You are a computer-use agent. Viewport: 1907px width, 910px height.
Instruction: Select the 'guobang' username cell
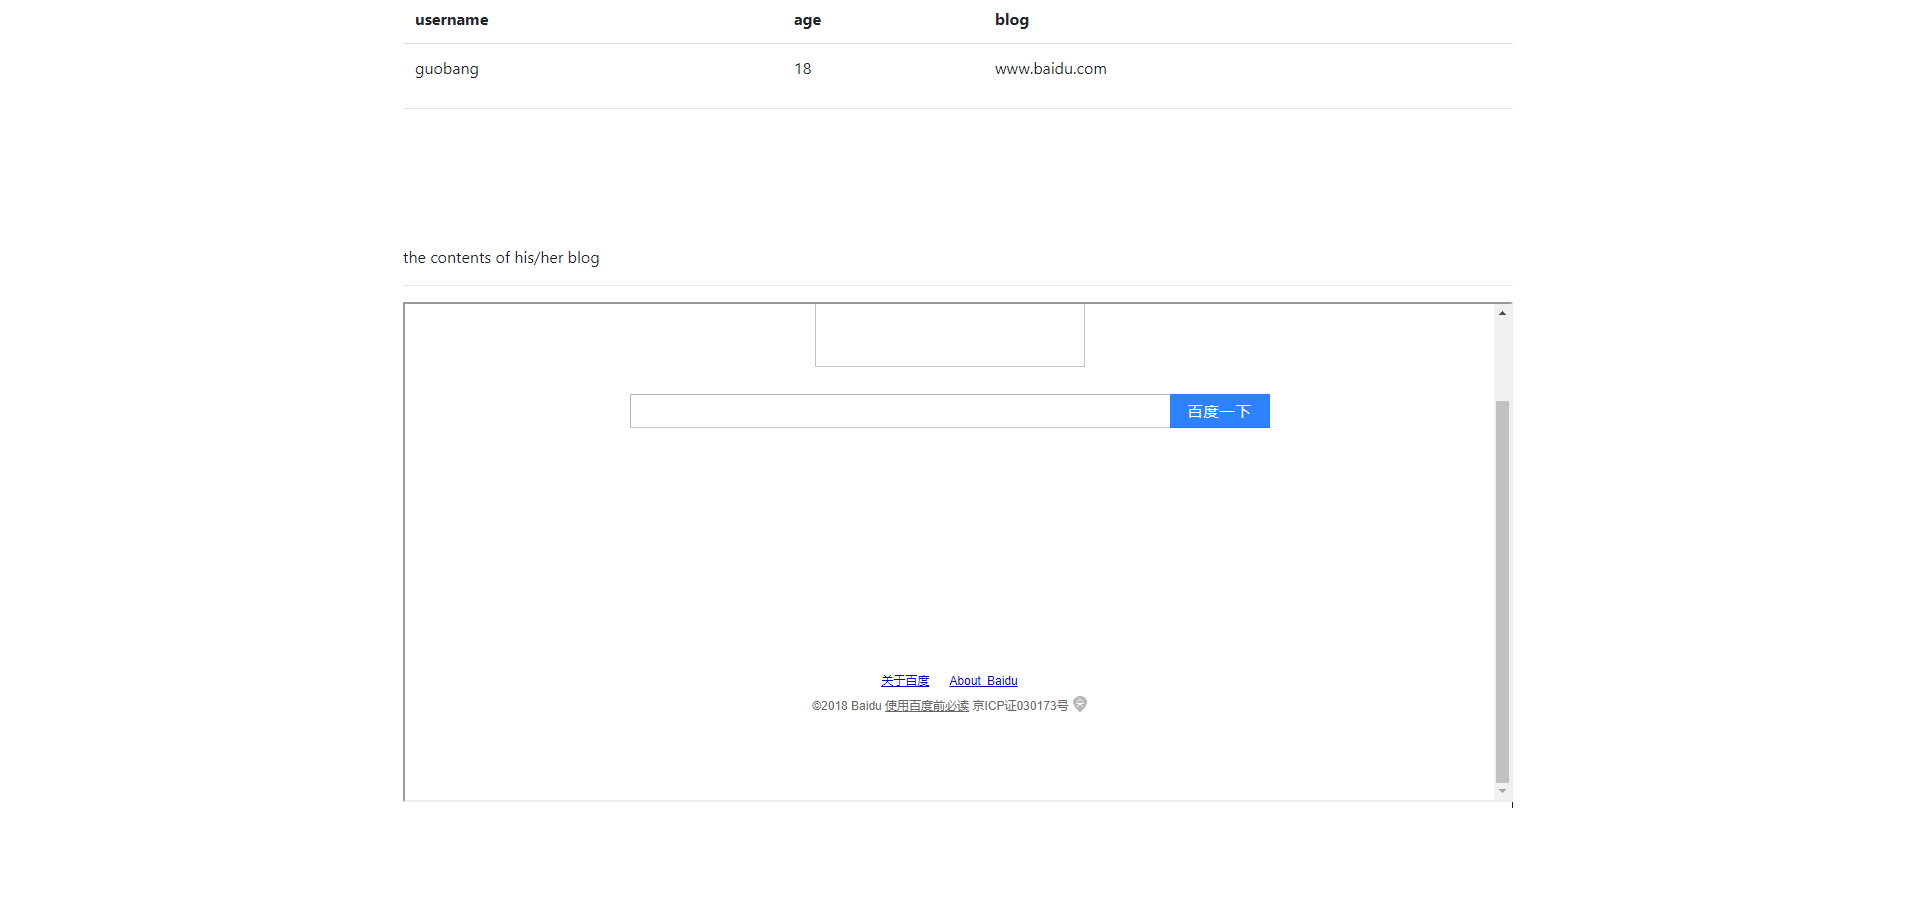click(x=447, y=69)
